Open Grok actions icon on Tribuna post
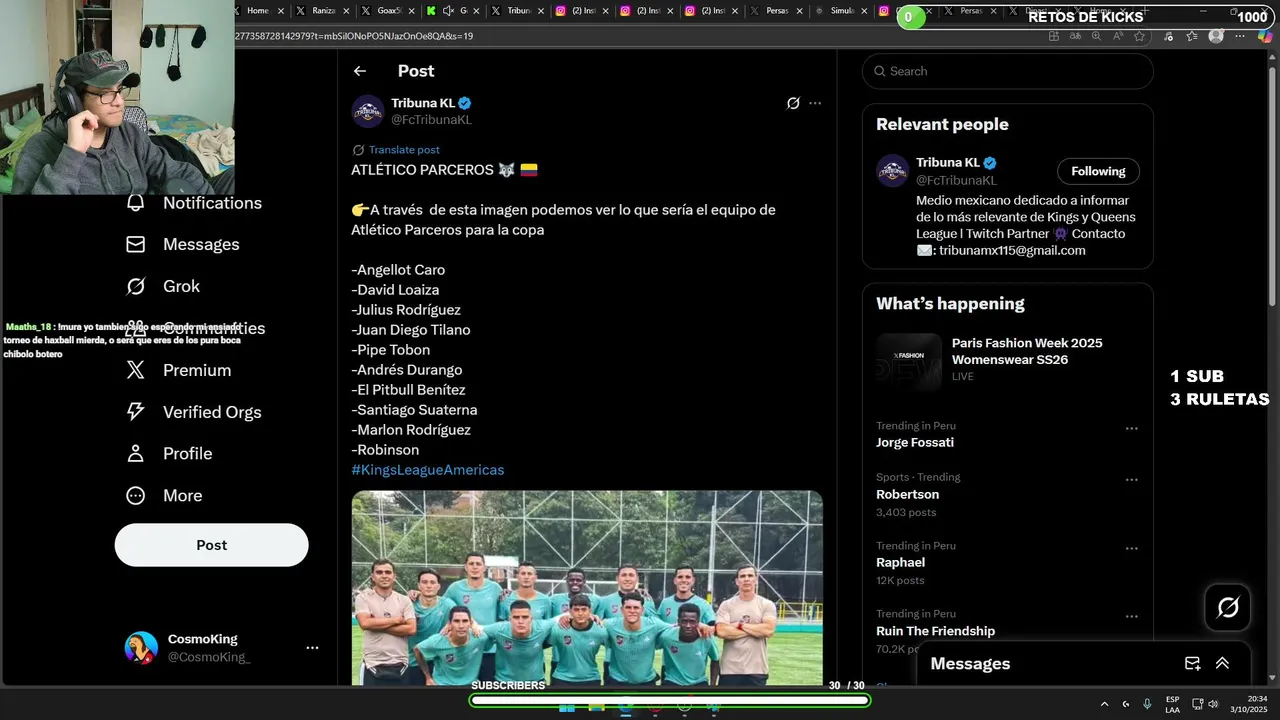This screenshot has height=720, width=1280. coord(793,103)
